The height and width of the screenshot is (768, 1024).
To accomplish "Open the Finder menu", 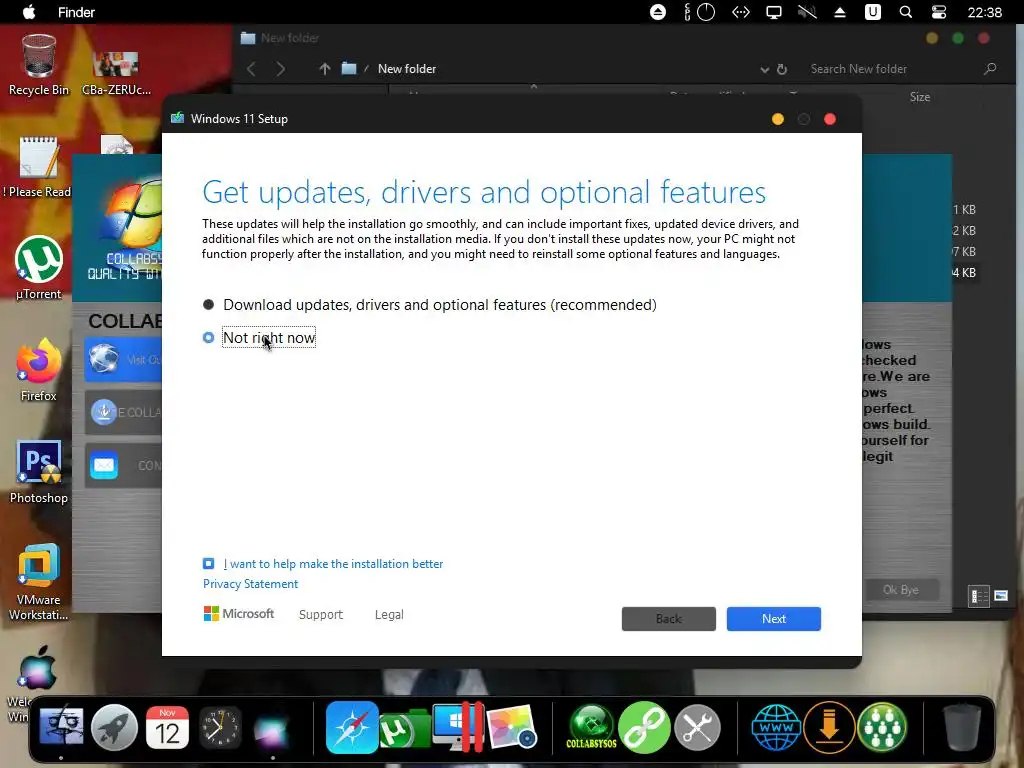I will click(76, 12).
